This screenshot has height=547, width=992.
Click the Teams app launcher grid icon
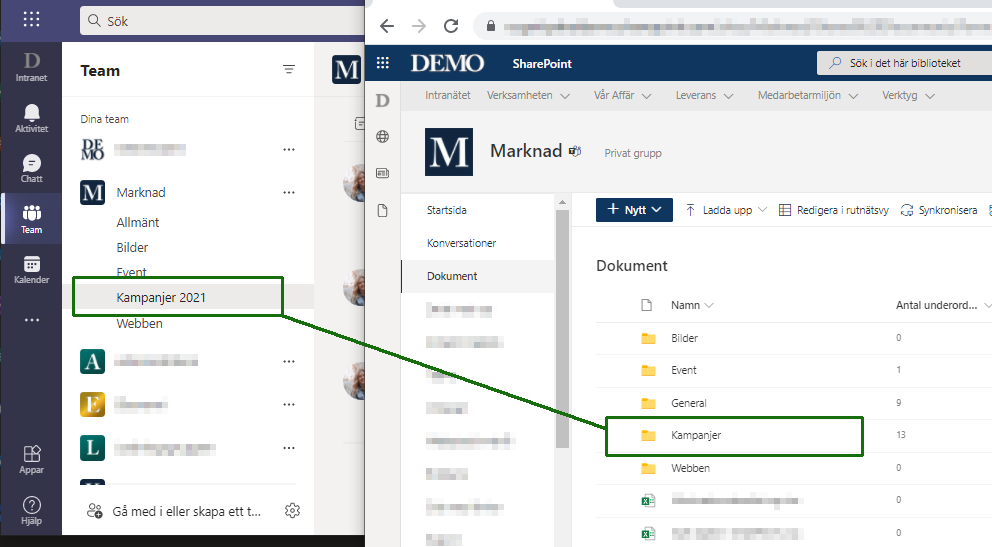click(x=31, y=19)
